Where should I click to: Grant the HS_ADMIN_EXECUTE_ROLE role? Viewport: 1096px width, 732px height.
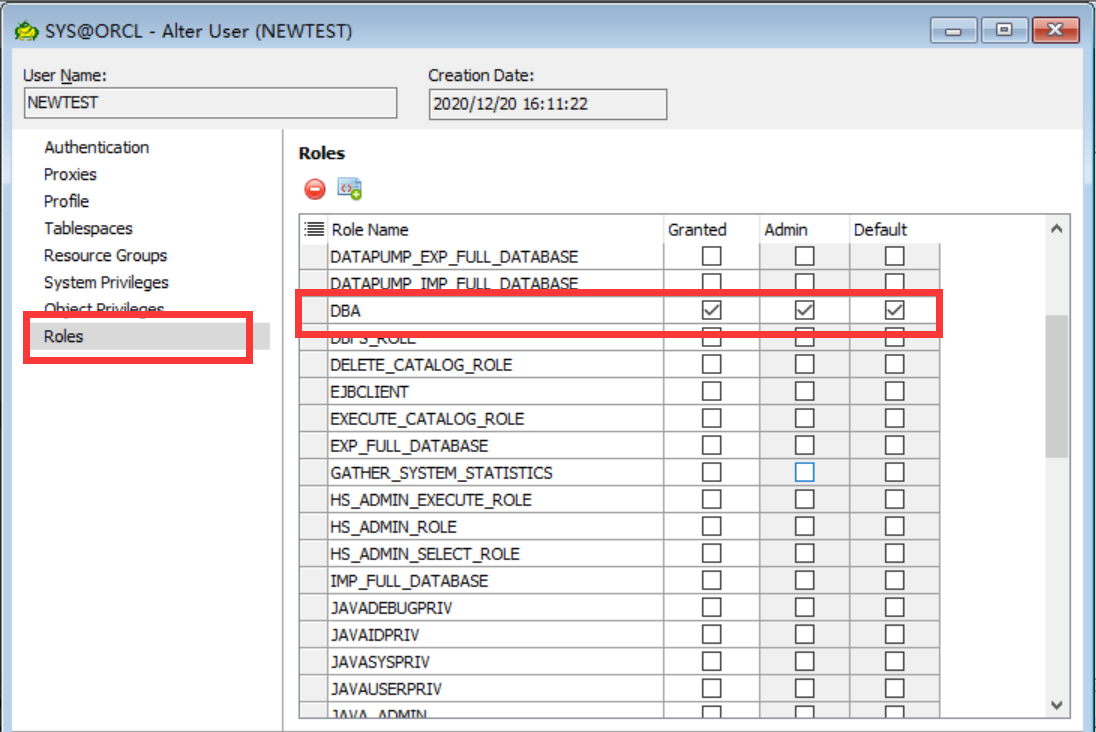tap(712, 499)
